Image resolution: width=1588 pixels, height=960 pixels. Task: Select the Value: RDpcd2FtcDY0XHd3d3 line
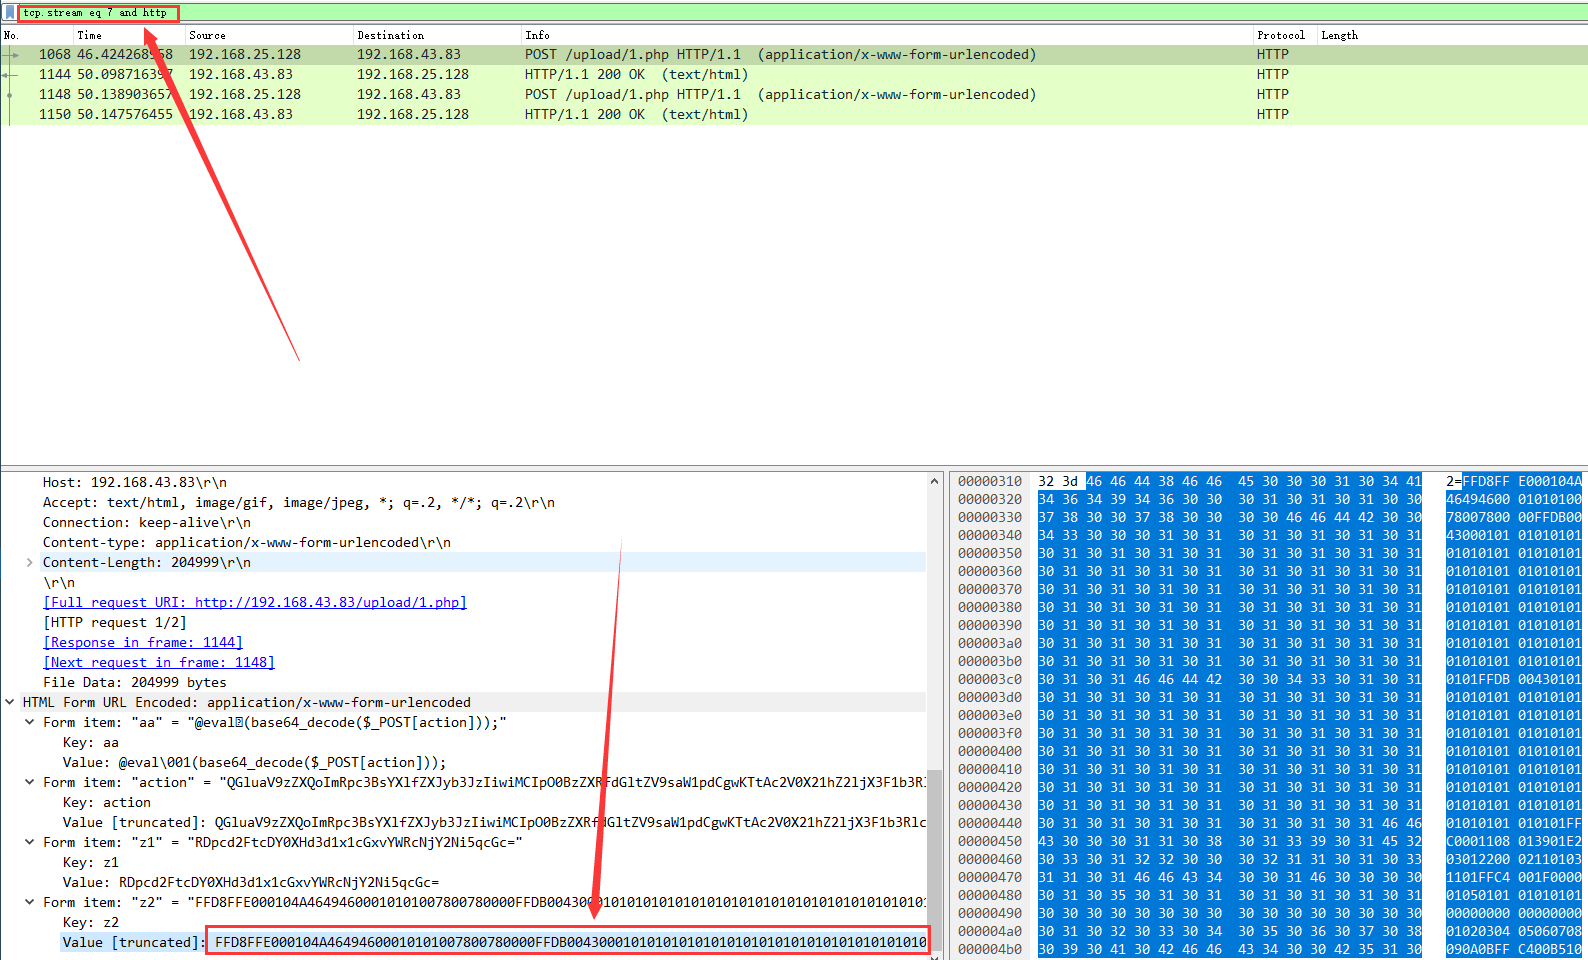[251, 883]
